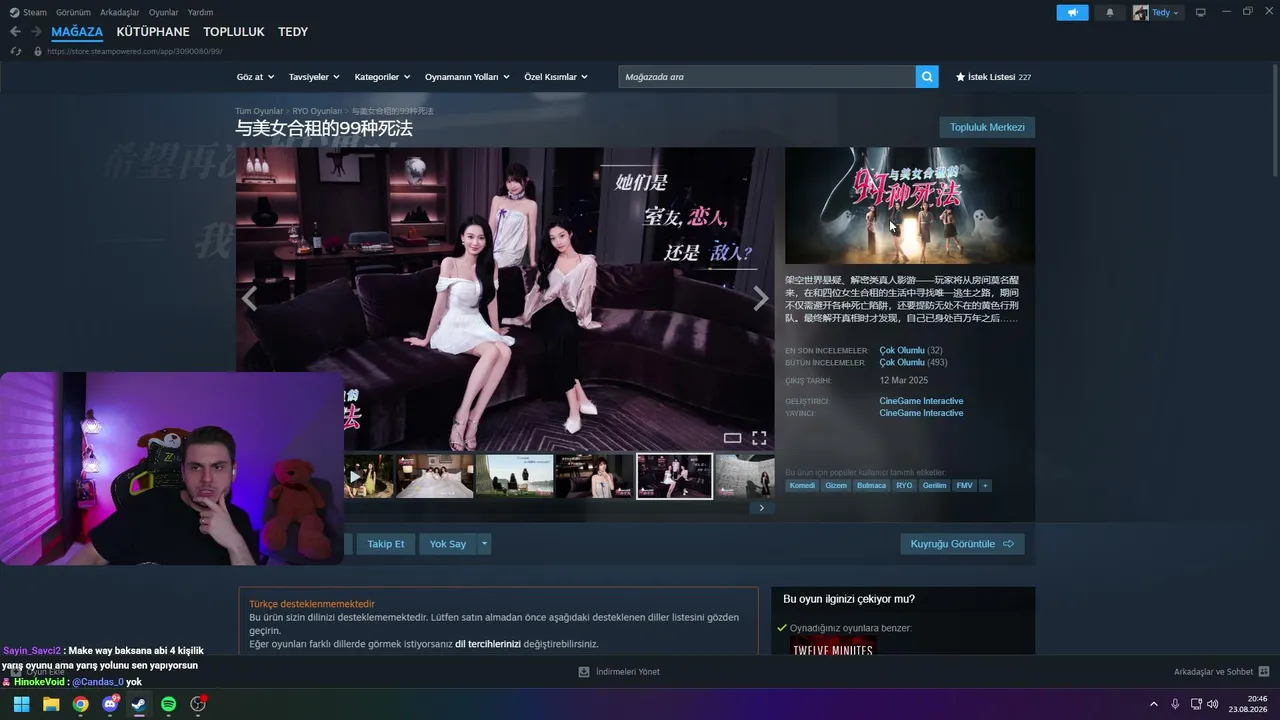Select the Gerilim tag
This screenshot has height=720, width=1280.
[x=934, y=486]
